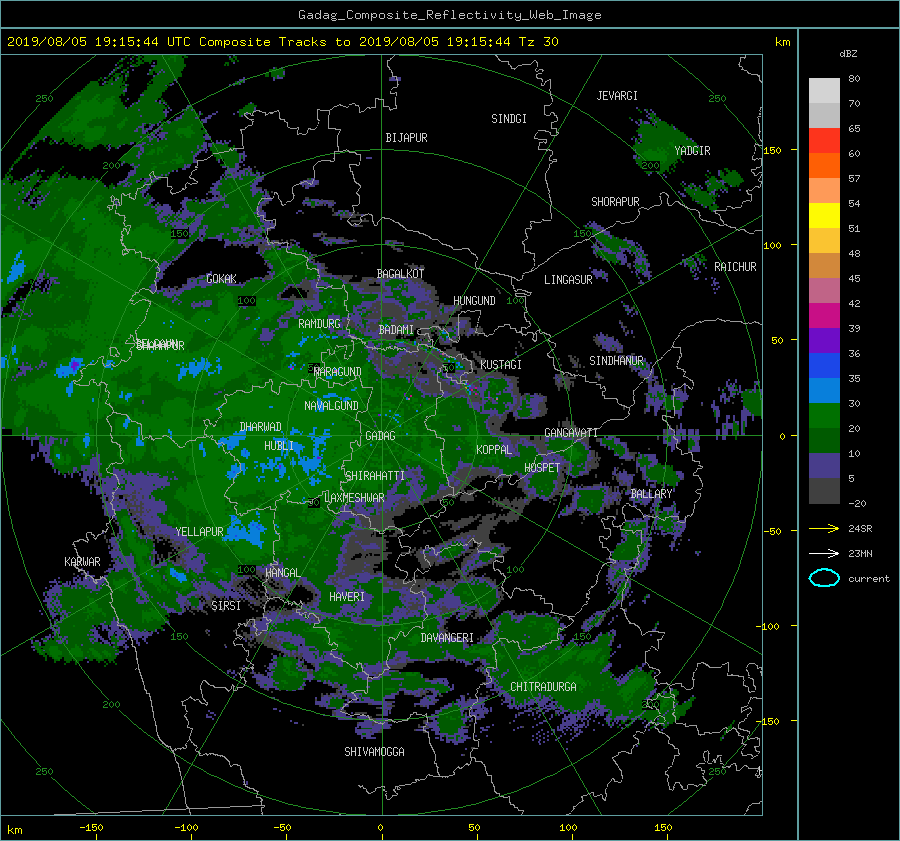900x841 pixels.
Task: Click the yellow 24SR arrow legend icon
Action: (824, 528)
